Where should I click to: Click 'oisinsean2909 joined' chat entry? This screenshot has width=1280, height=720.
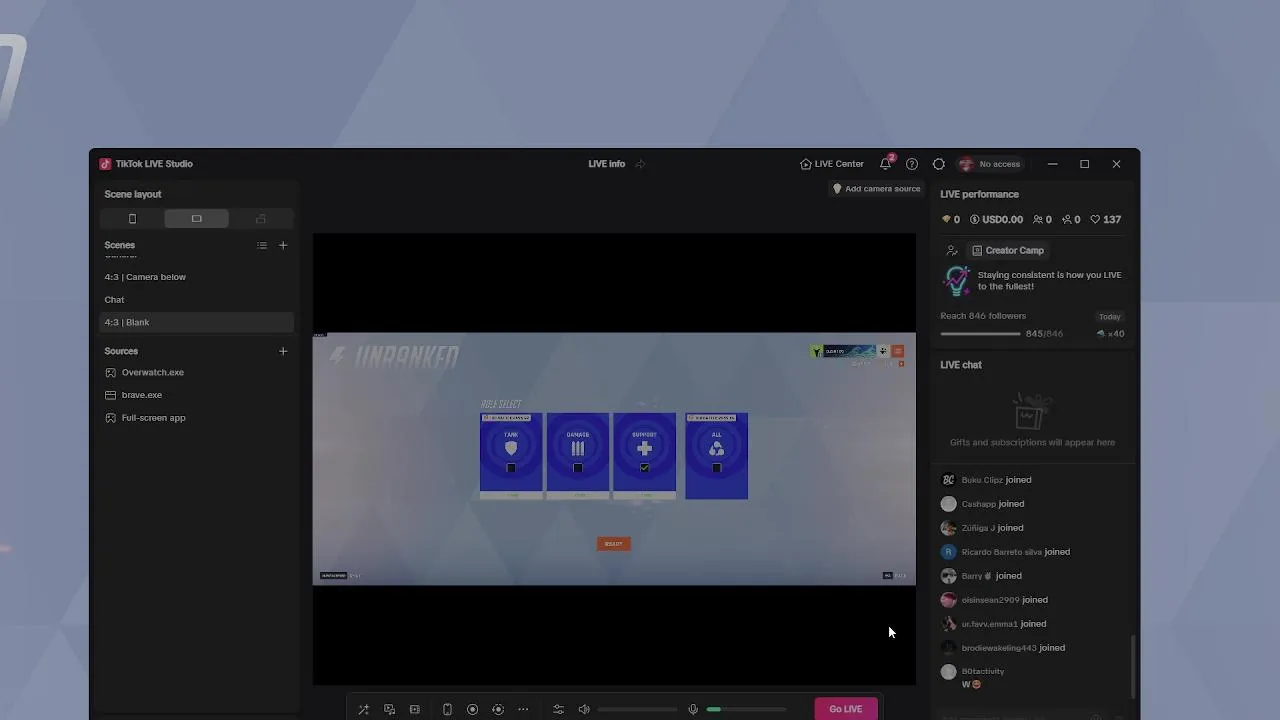[994, 600]
